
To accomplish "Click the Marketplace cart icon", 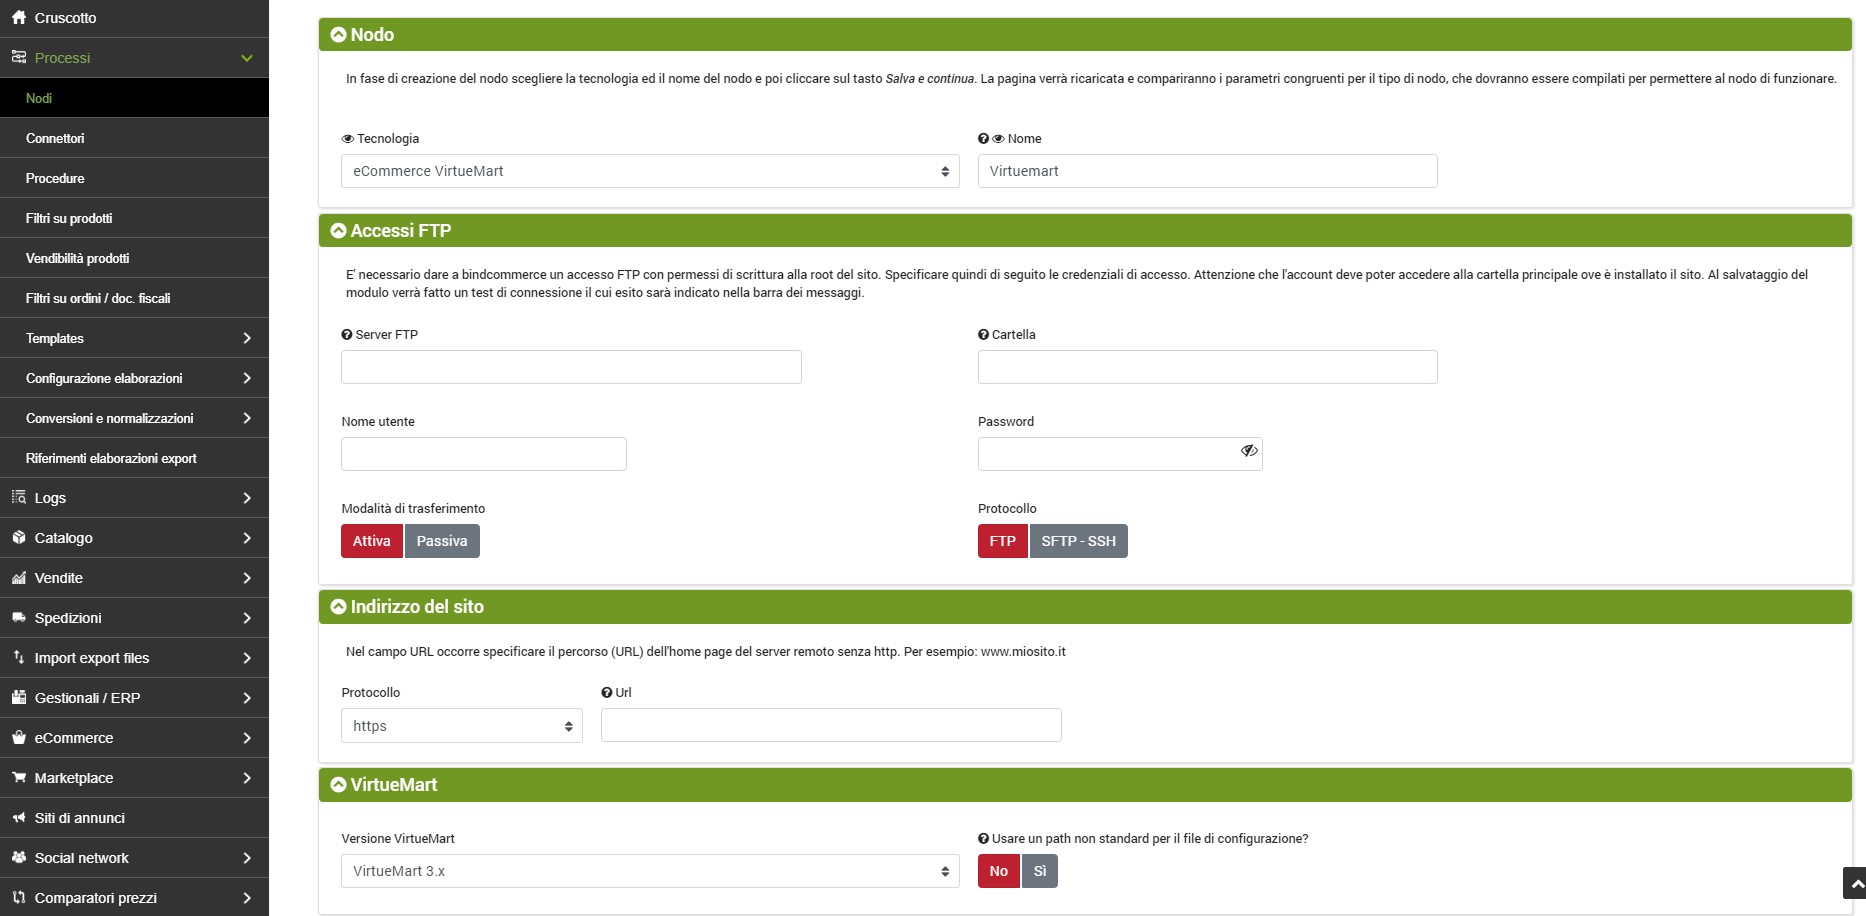I will pyautogui.click(x=19, y=777).
